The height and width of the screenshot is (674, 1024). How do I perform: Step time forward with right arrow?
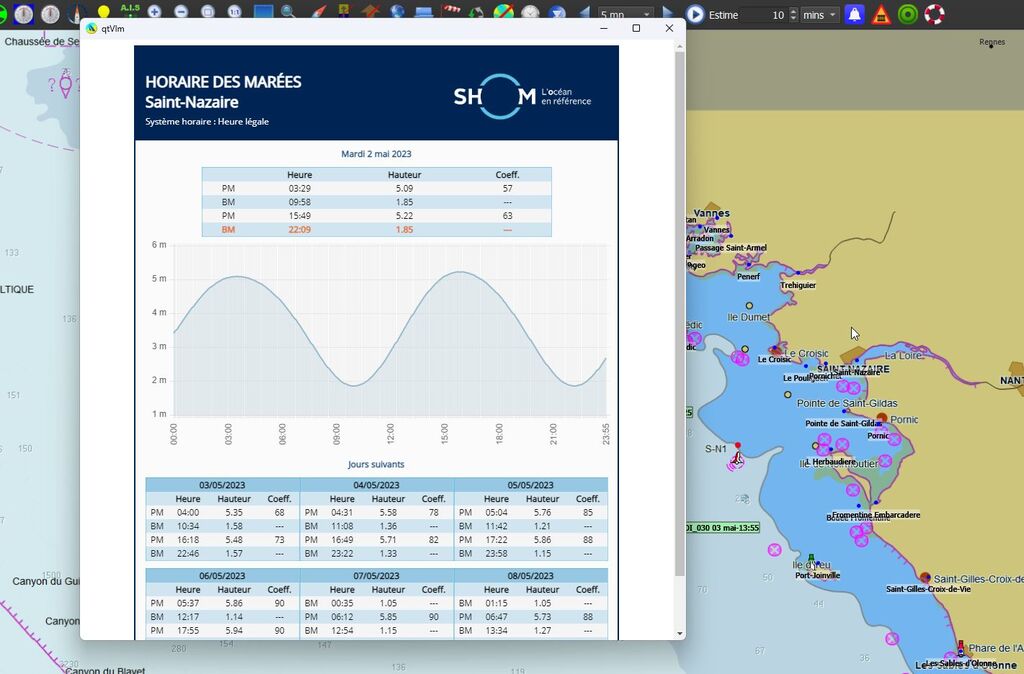pos(667,13)
